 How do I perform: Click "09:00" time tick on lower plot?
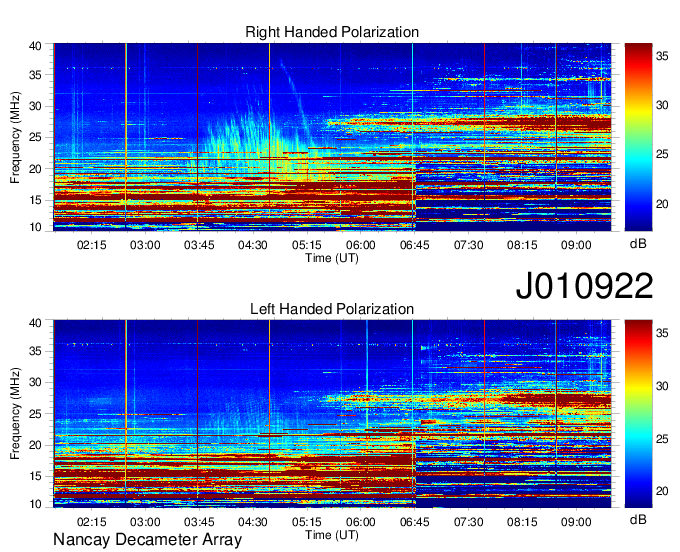[576, 522]
